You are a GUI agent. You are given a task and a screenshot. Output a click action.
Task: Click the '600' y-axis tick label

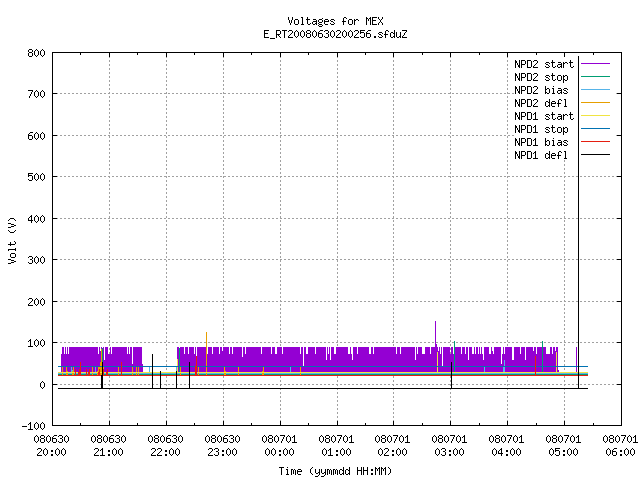(36, 136)
